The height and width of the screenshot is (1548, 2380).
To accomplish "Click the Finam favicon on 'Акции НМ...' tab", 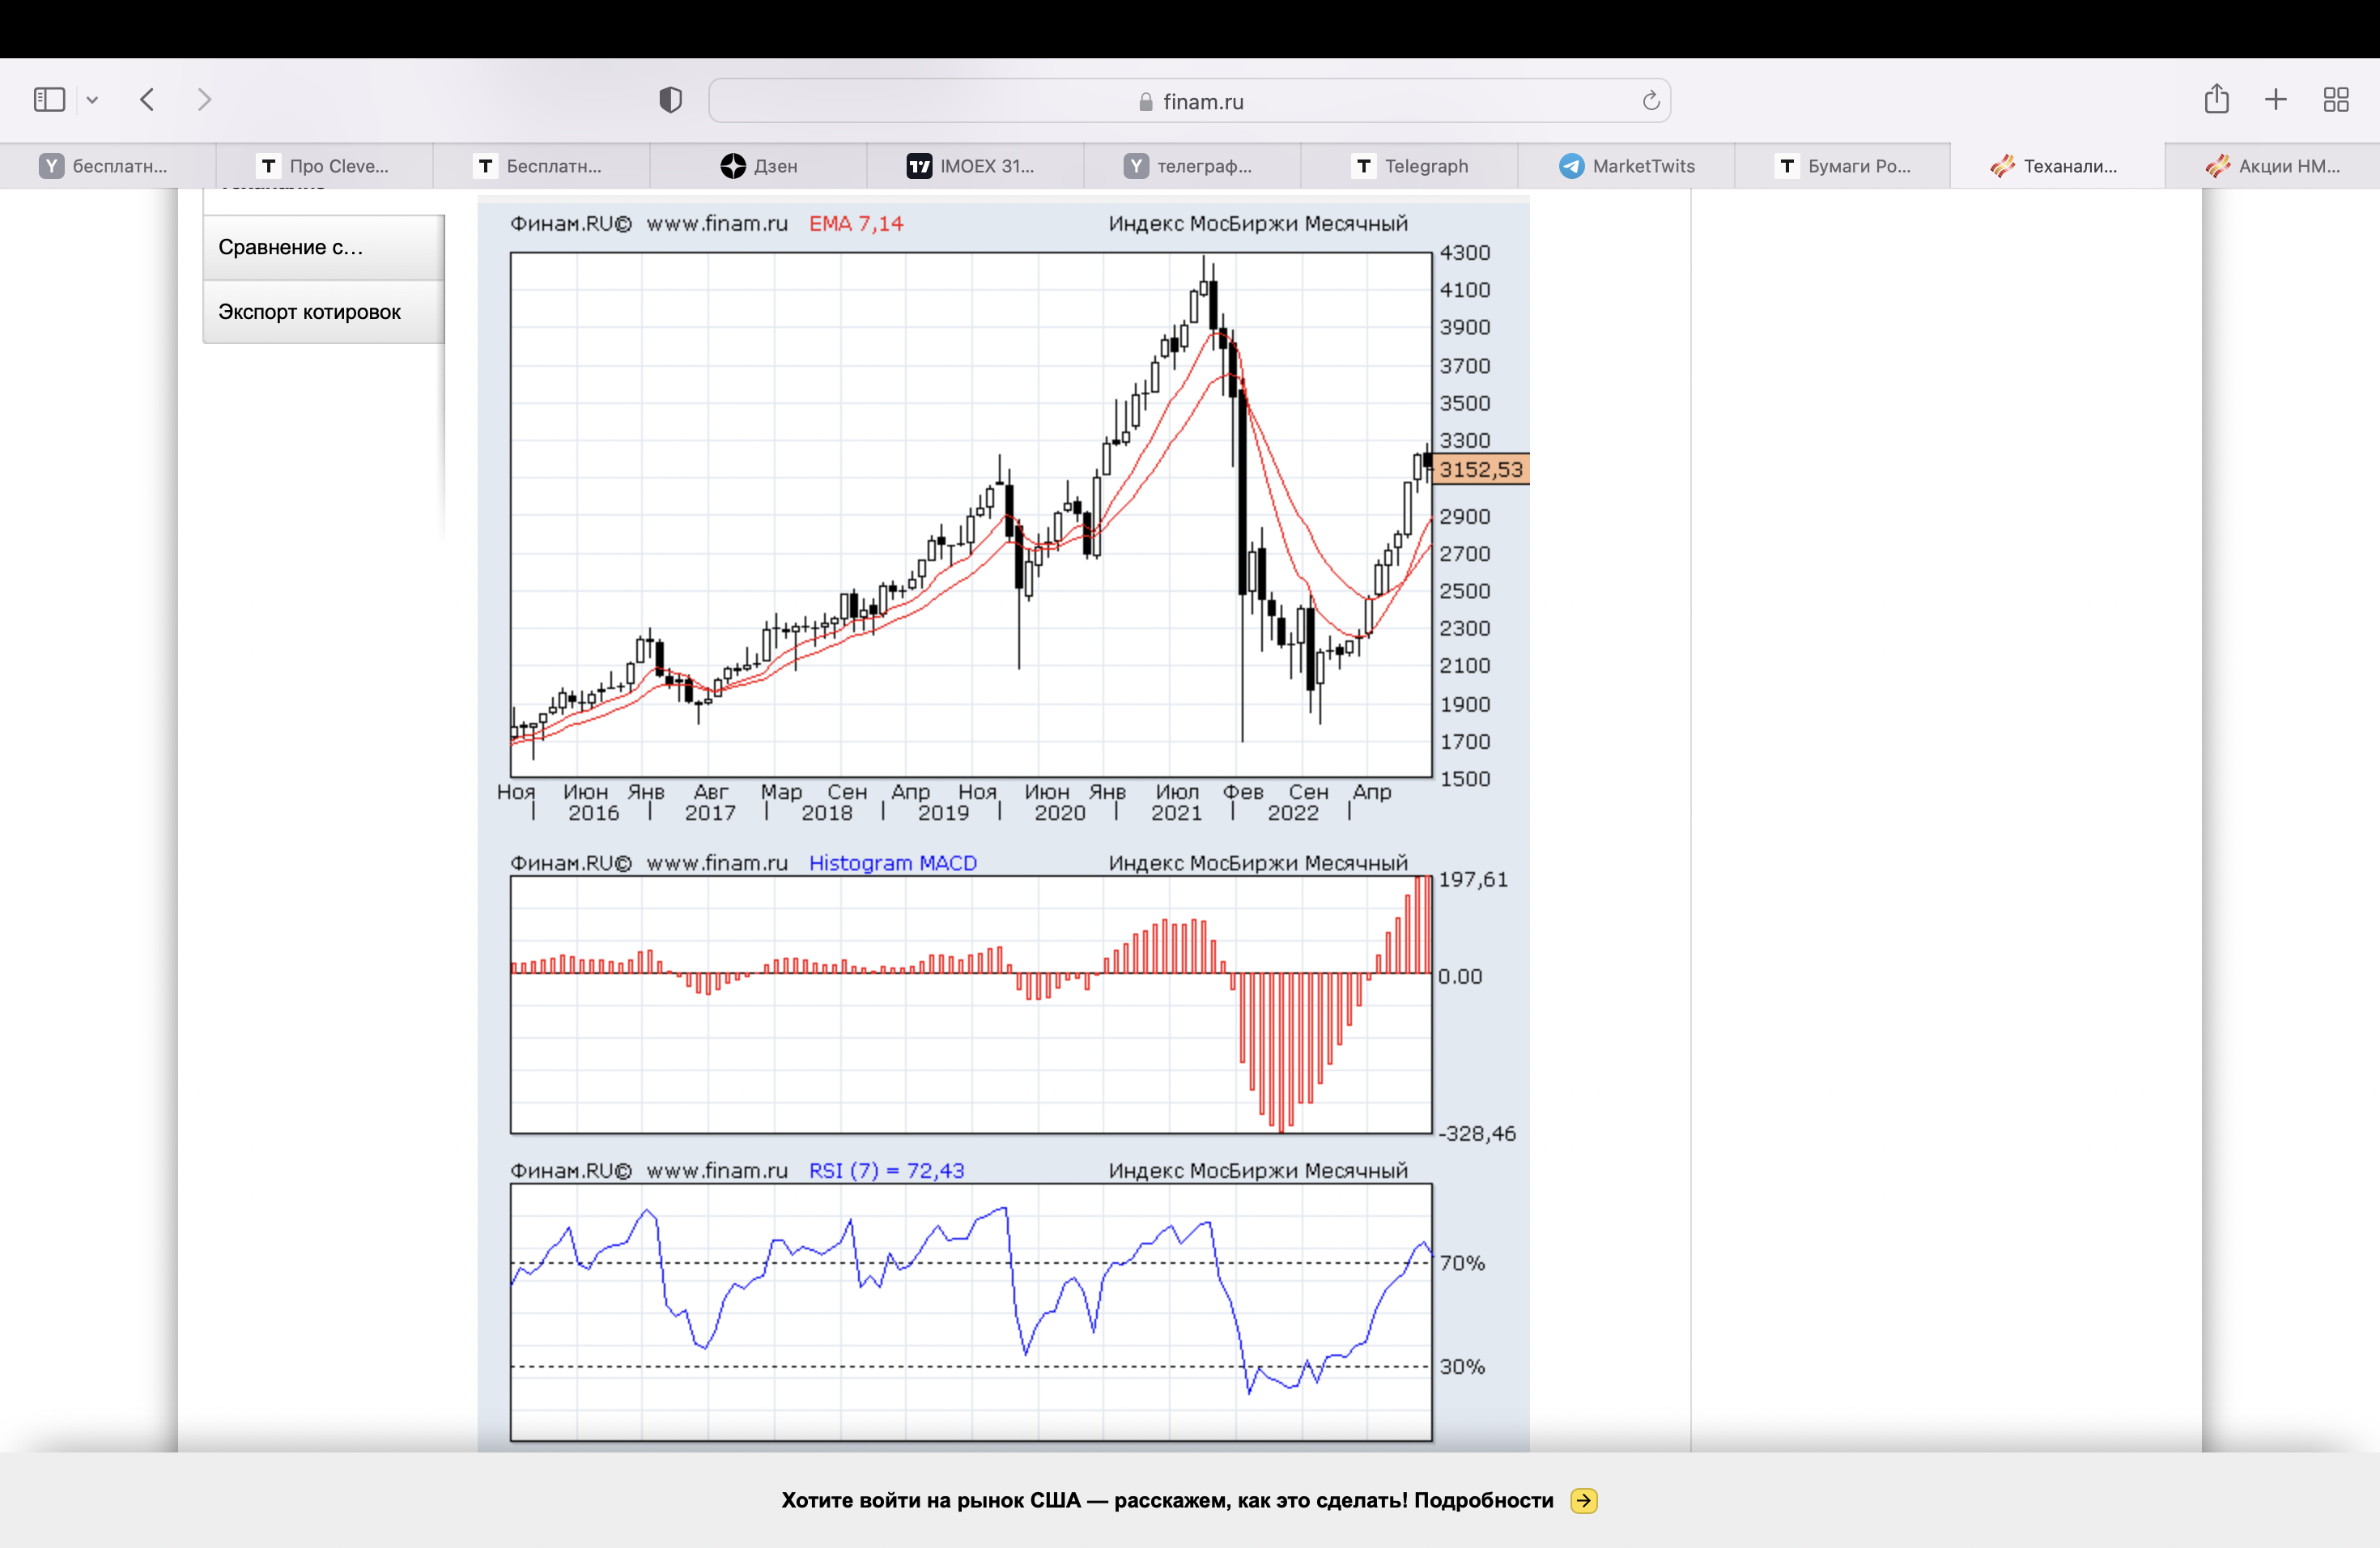I will tap(2217, 166).
